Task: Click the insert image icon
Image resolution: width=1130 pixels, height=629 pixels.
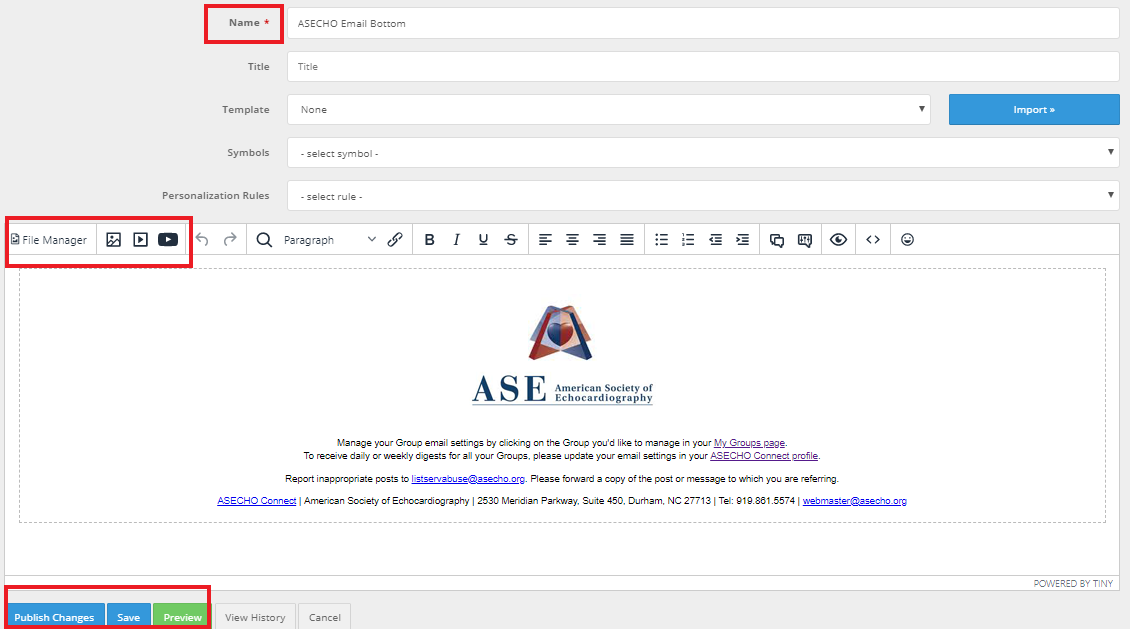Action: pyautogui.click(x=113, y=240)
